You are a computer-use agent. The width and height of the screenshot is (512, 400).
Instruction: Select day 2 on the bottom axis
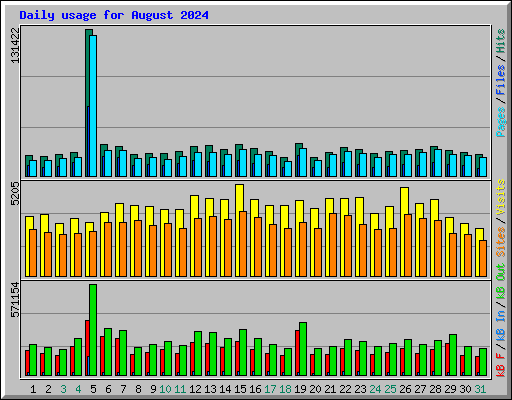tap(48, 389)
